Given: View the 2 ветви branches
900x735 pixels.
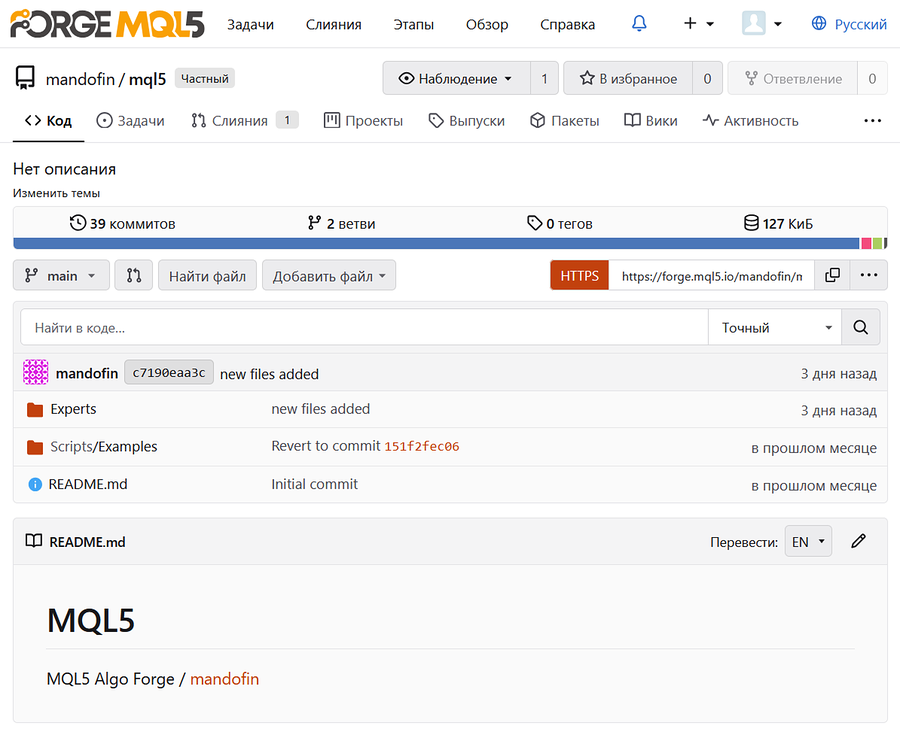Looking at the screenshot, I should click(341, 223).
